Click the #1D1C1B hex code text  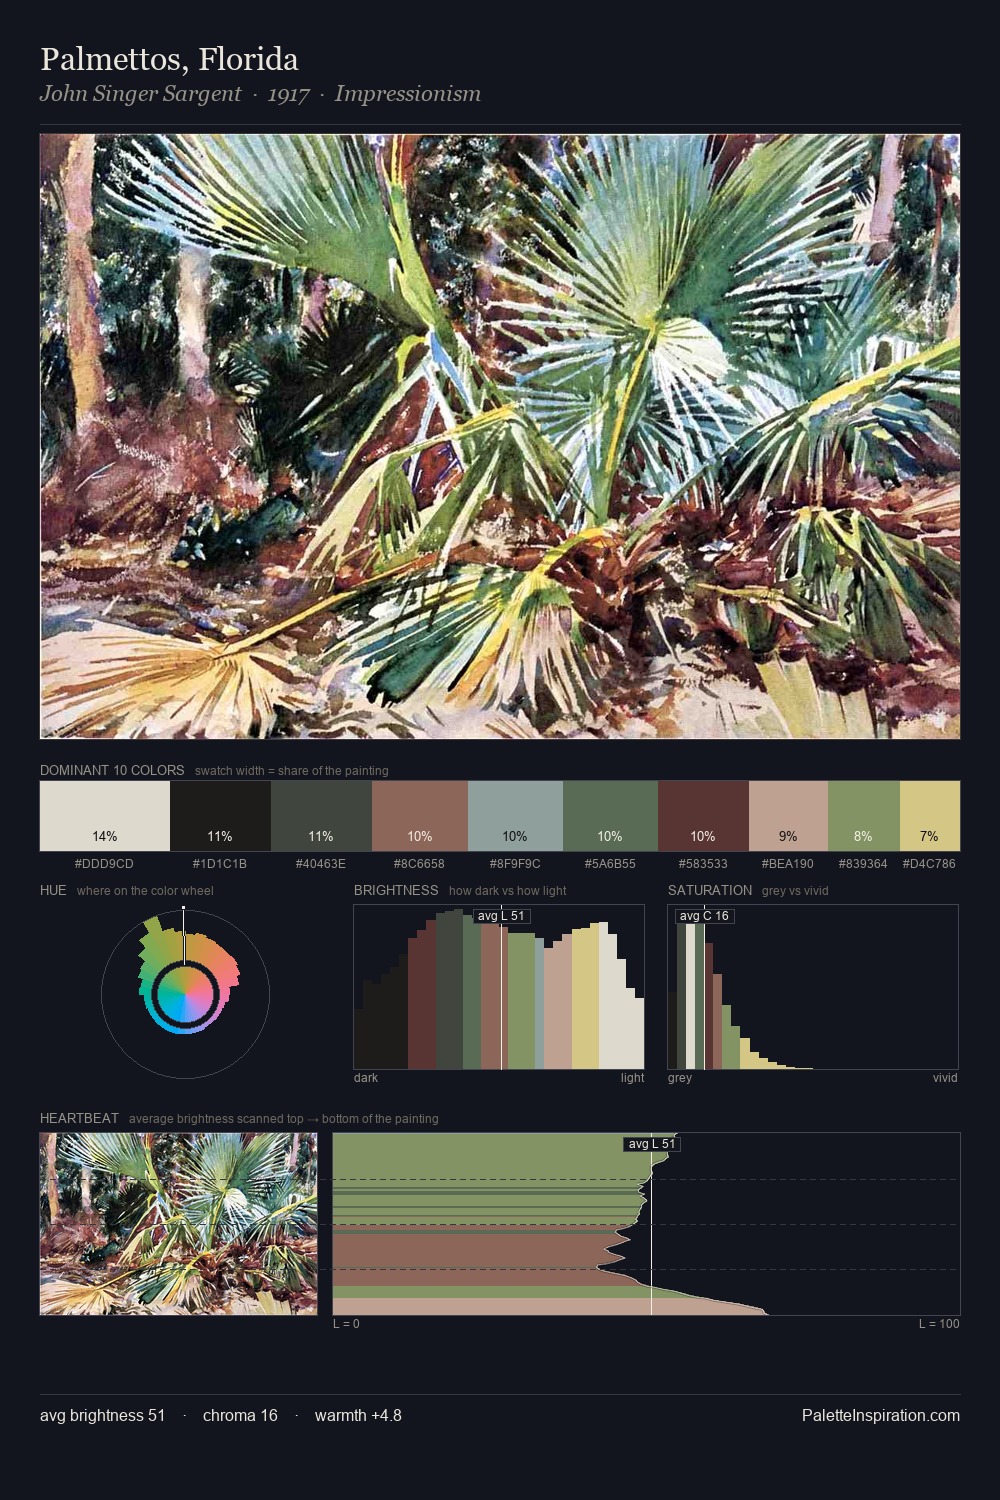(219, 863)
